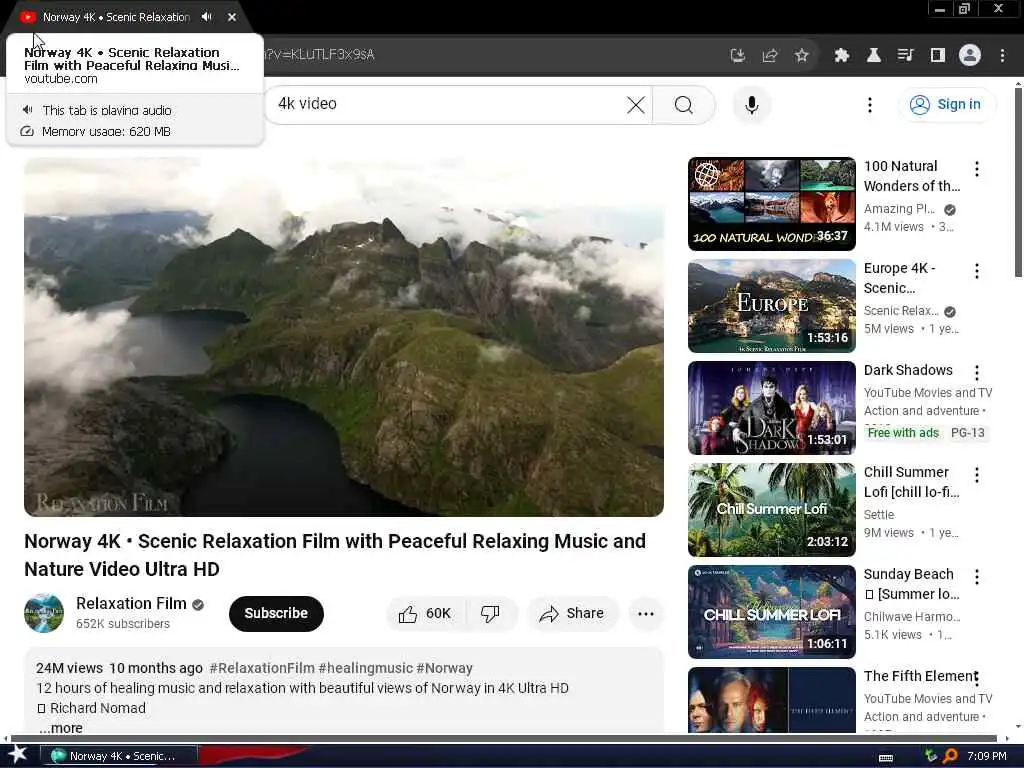This screenshot has height=768, width=1024.
Task: Open the Relaxation Film channel avatar
Action: click(x=44, y=613)
